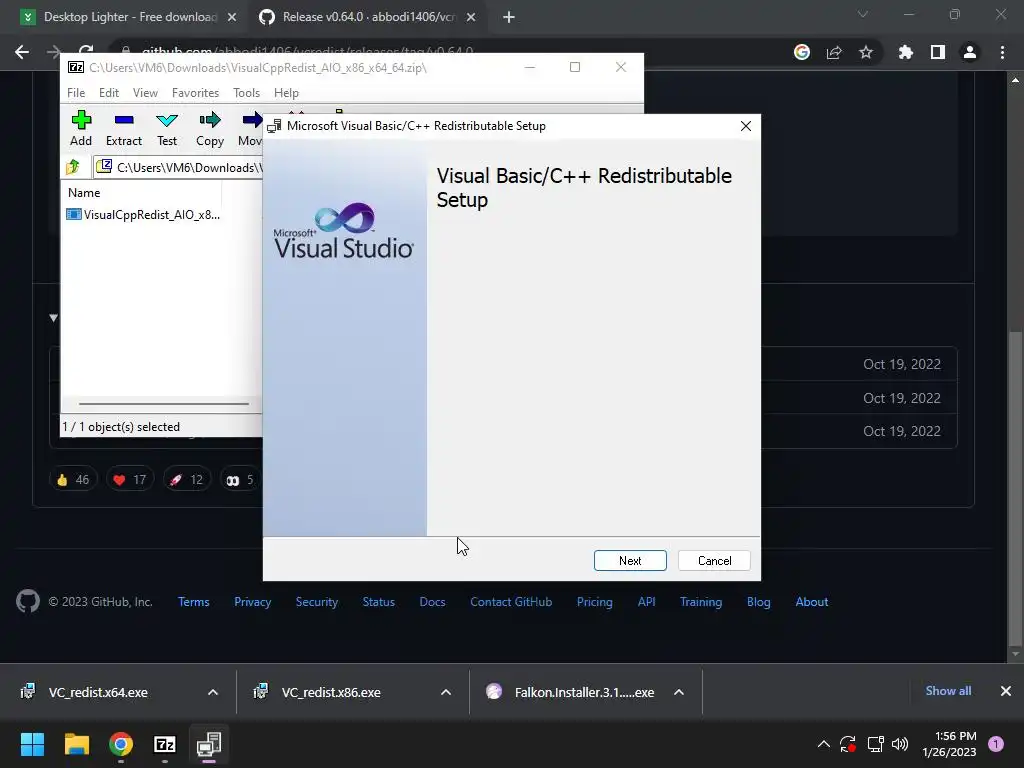Image resolution: width=1024 pixels, height=768 pixels.
Task: Share this page from the address bar
Action: point(834,52)
